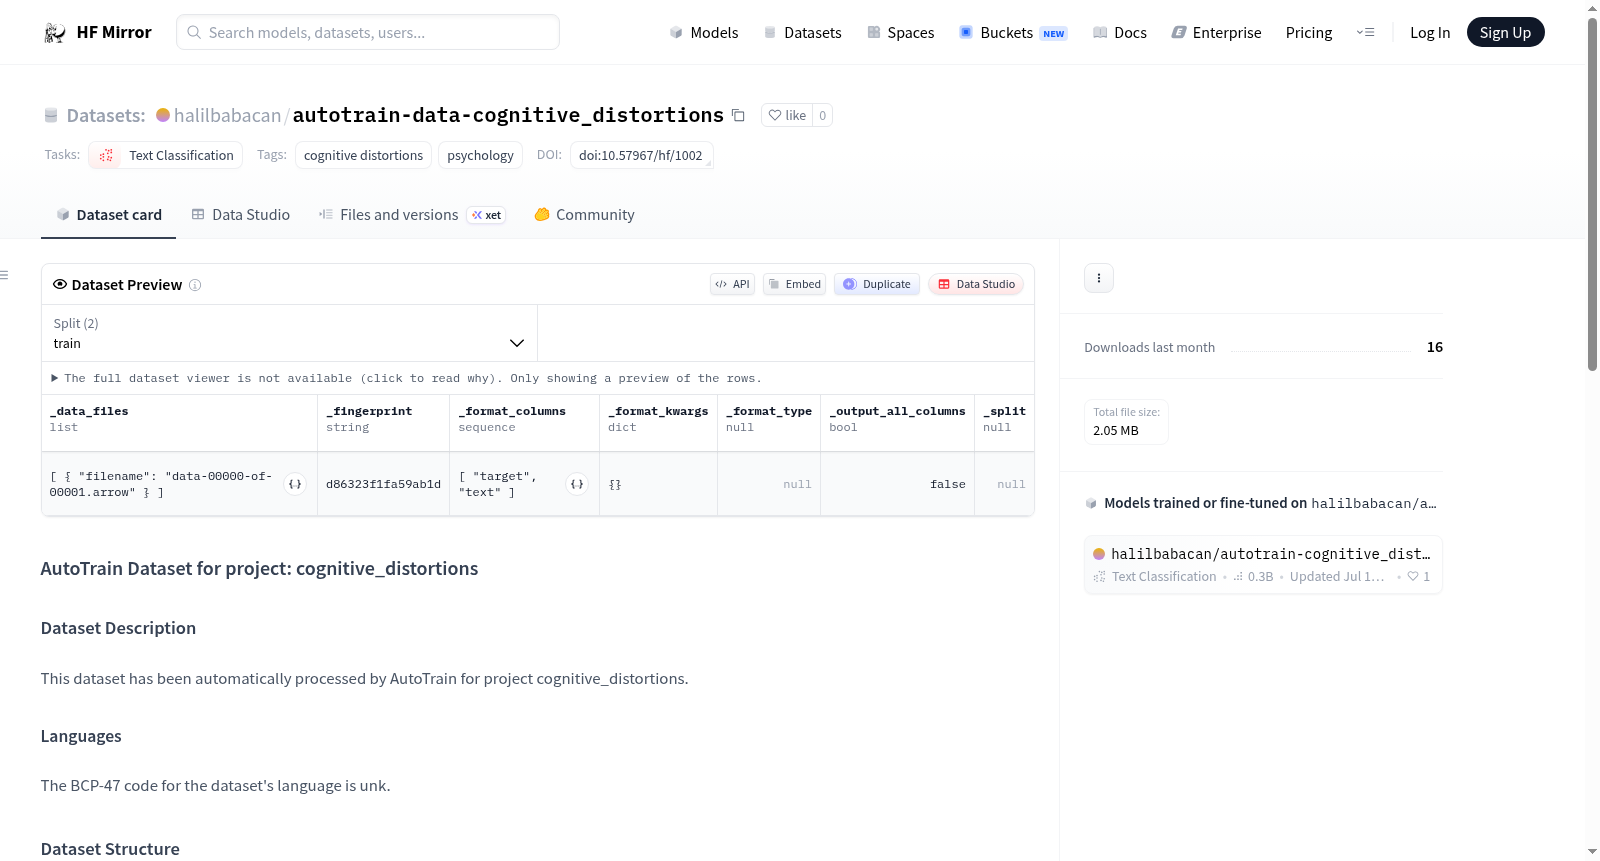Toggle like on this dataset

787,115
